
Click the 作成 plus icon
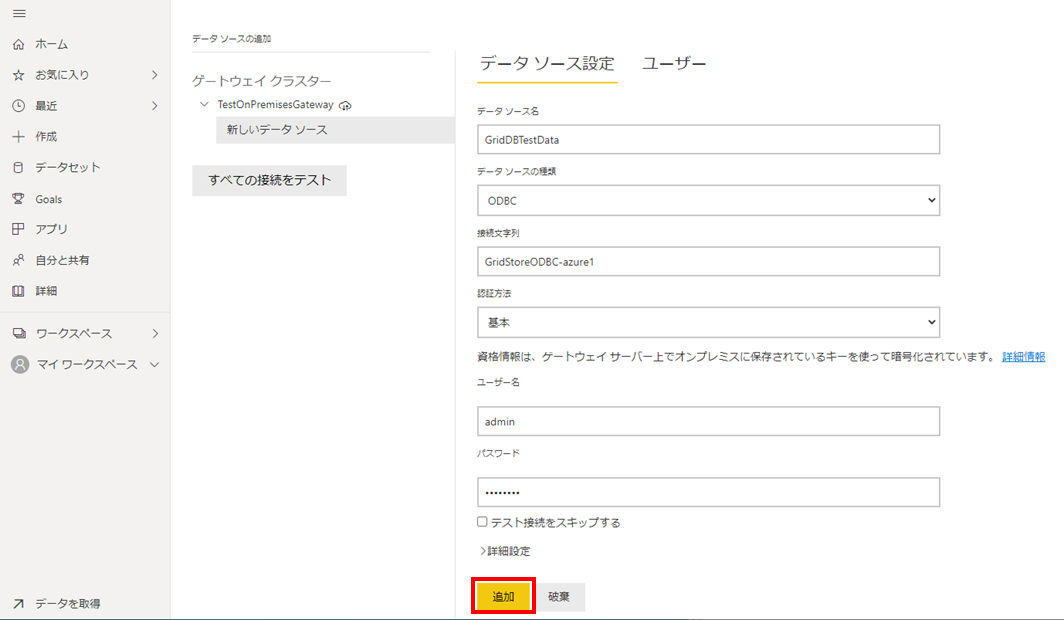tap(18, 136)
